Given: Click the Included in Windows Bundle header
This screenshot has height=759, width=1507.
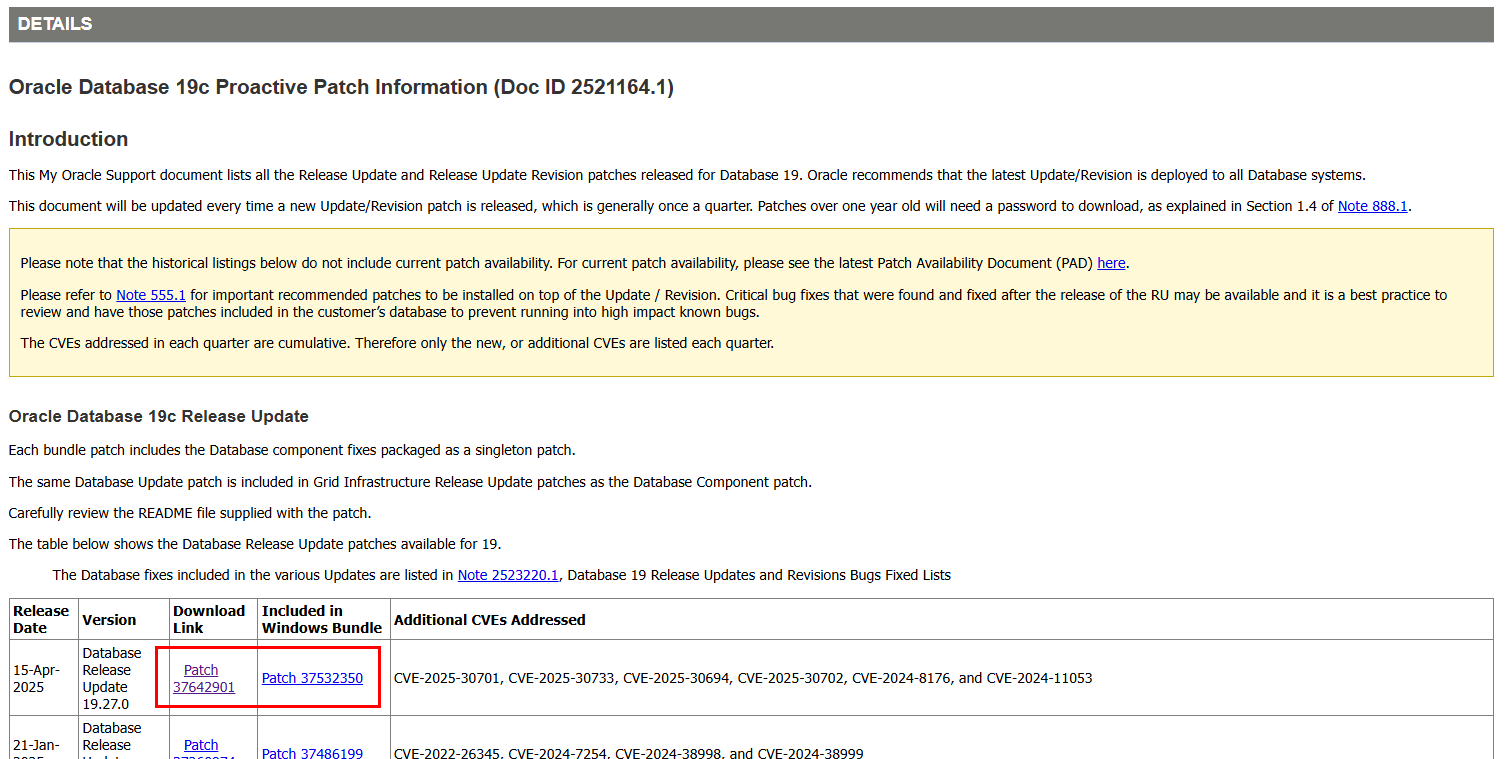Looking at the screenshot, I should [x=324, y=619].
